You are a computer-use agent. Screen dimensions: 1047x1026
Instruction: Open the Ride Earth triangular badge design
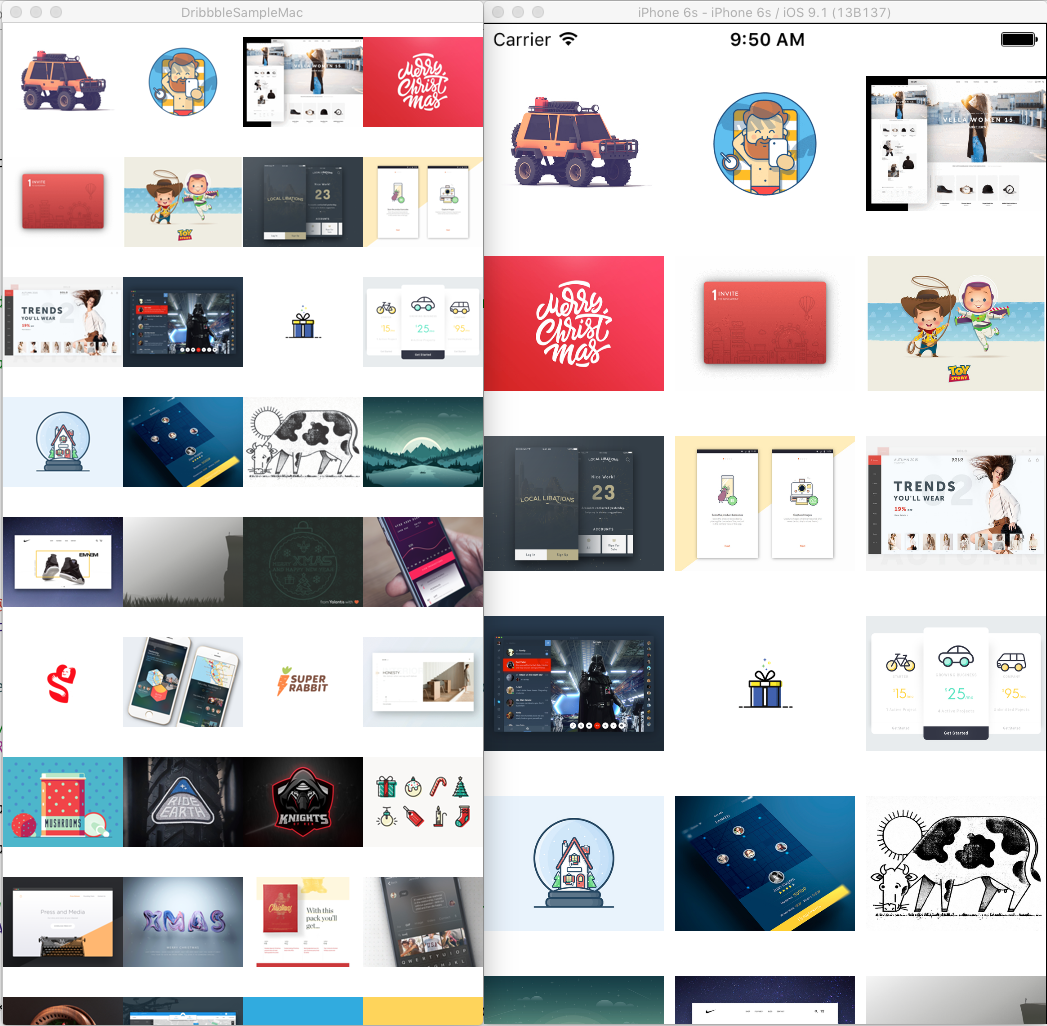(x=182, y=801)
